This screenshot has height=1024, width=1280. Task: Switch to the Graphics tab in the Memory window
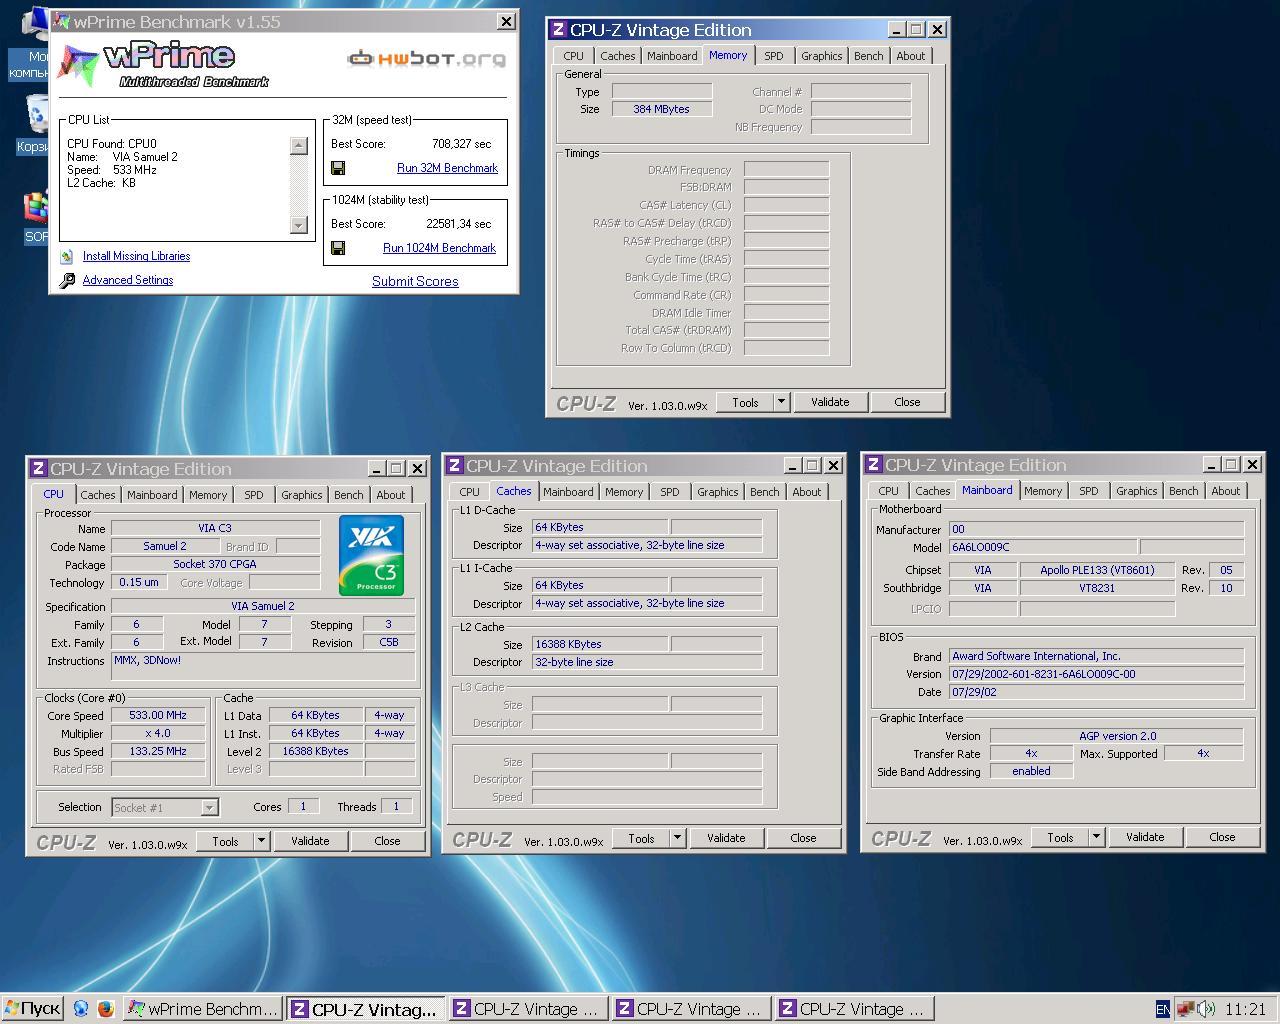[821, 56]
